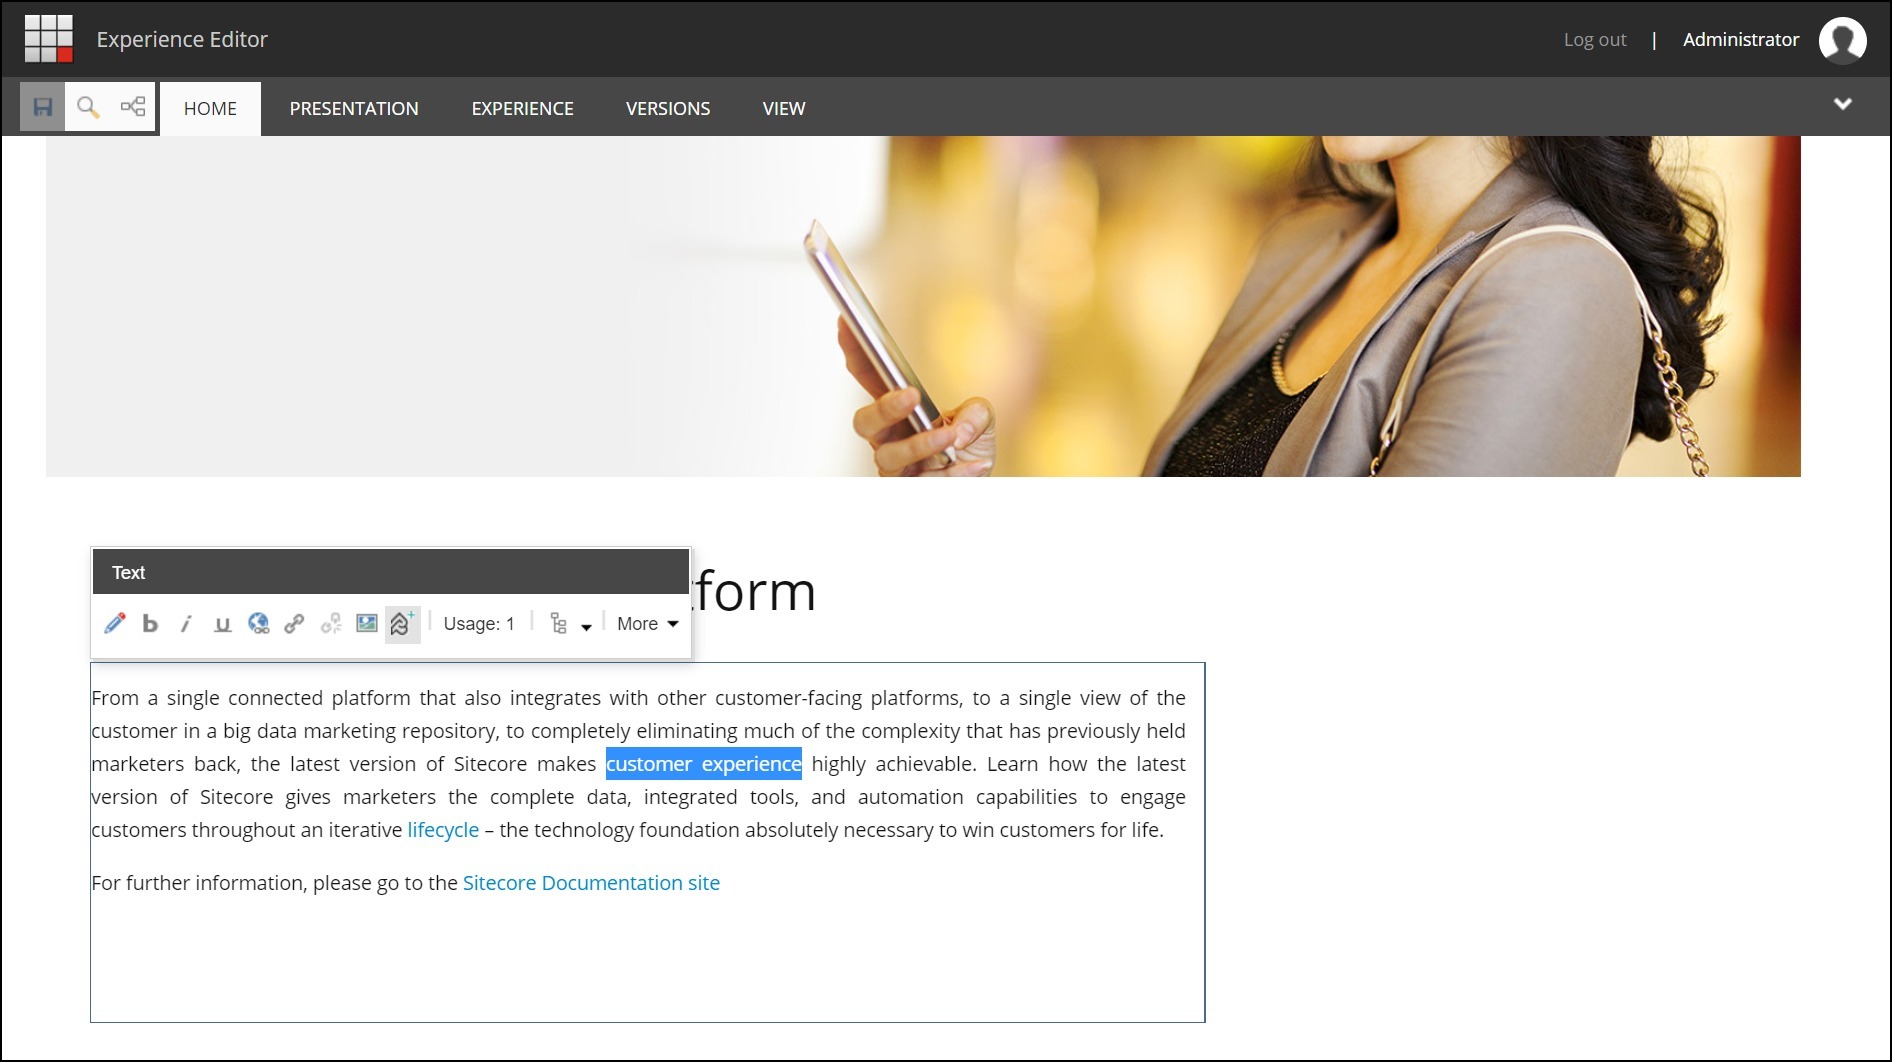Screen dimensions: 1892x1062
Task: Apply underline formatting from the Text toolbar
Action: coord(222,624)
